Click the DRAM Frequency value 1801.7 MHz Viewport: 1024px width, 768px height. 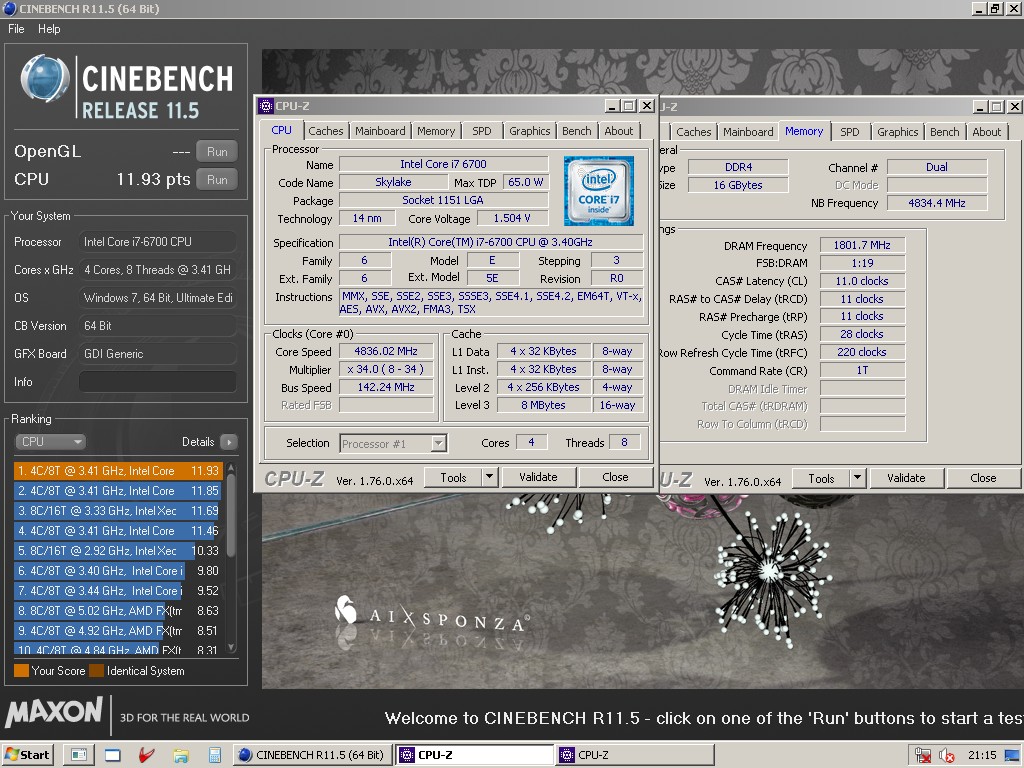(862, 246)
